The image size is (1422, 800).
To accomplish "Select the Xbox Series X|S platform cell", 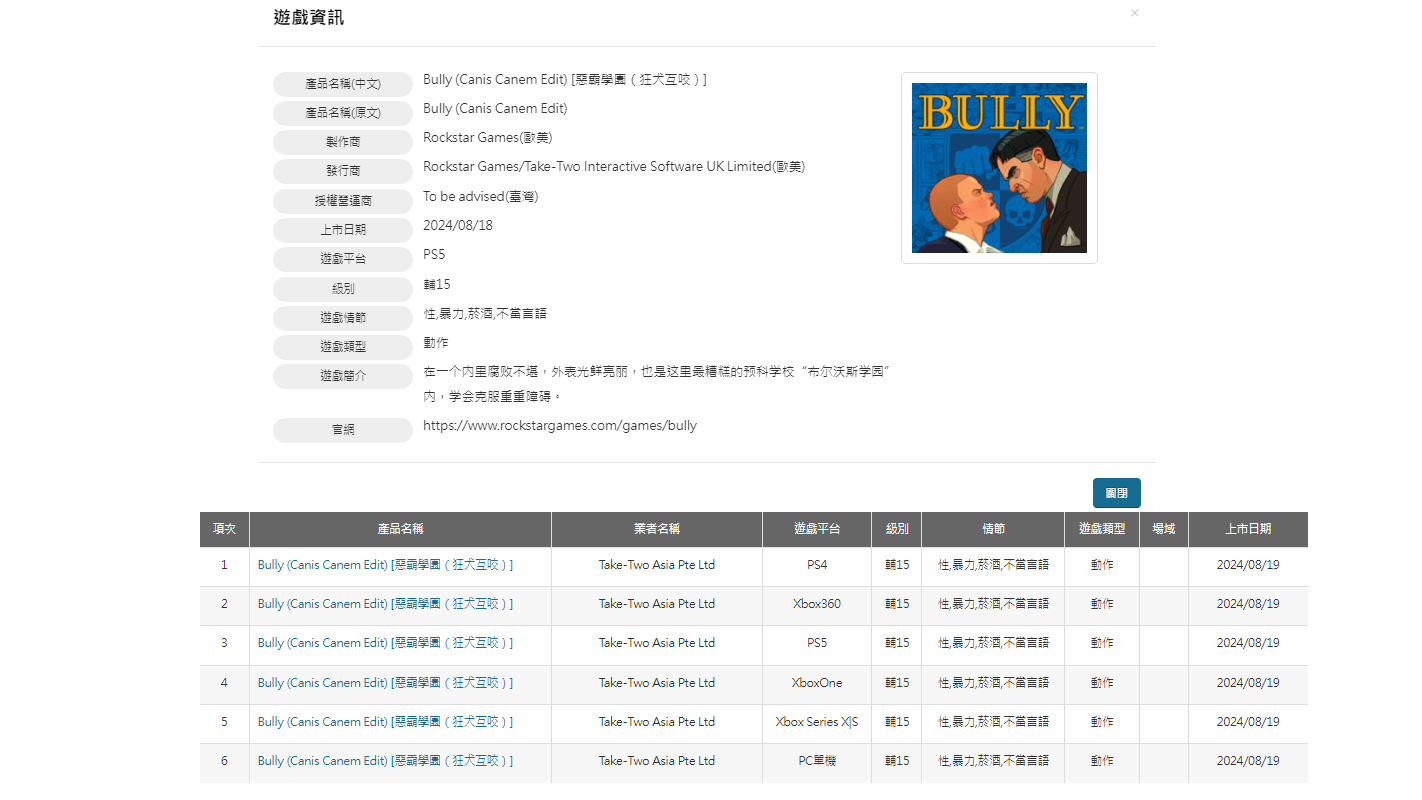I will pyautogui.click(x=817, y=722).
